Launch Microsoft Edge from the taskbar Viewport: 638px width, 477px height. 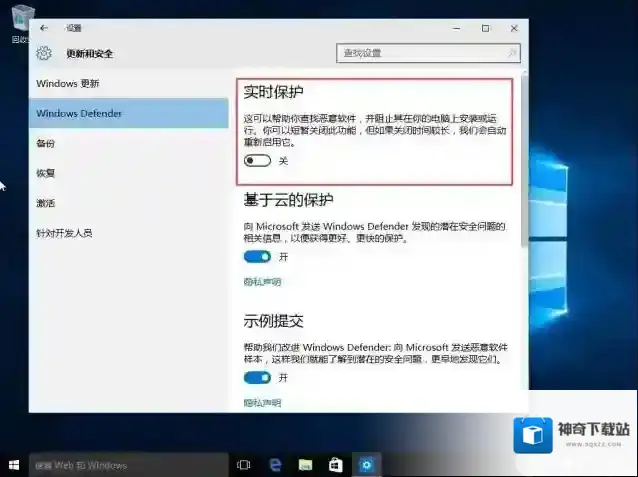pos(274,465)
